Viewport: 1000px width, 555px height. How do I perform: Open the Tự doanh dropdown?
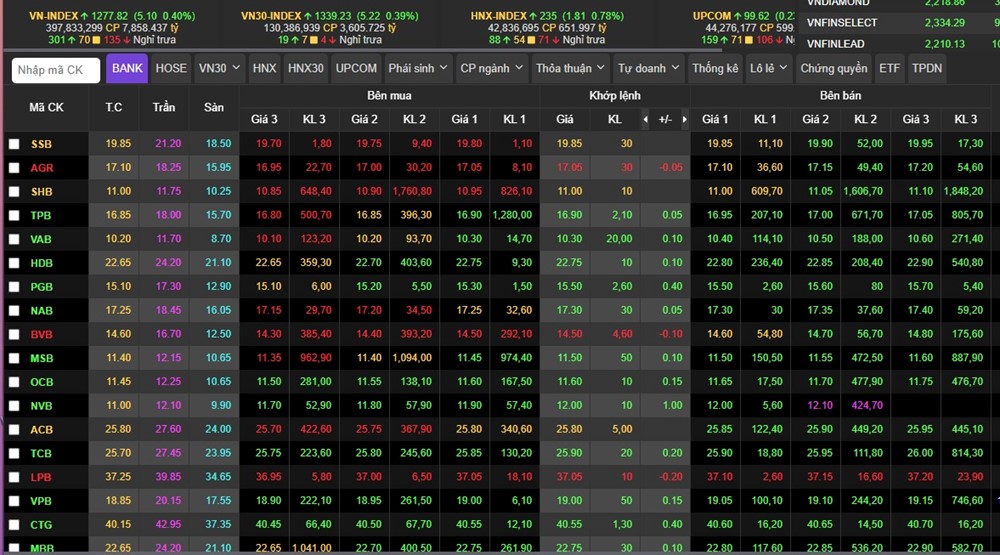(x=649, y=68)
